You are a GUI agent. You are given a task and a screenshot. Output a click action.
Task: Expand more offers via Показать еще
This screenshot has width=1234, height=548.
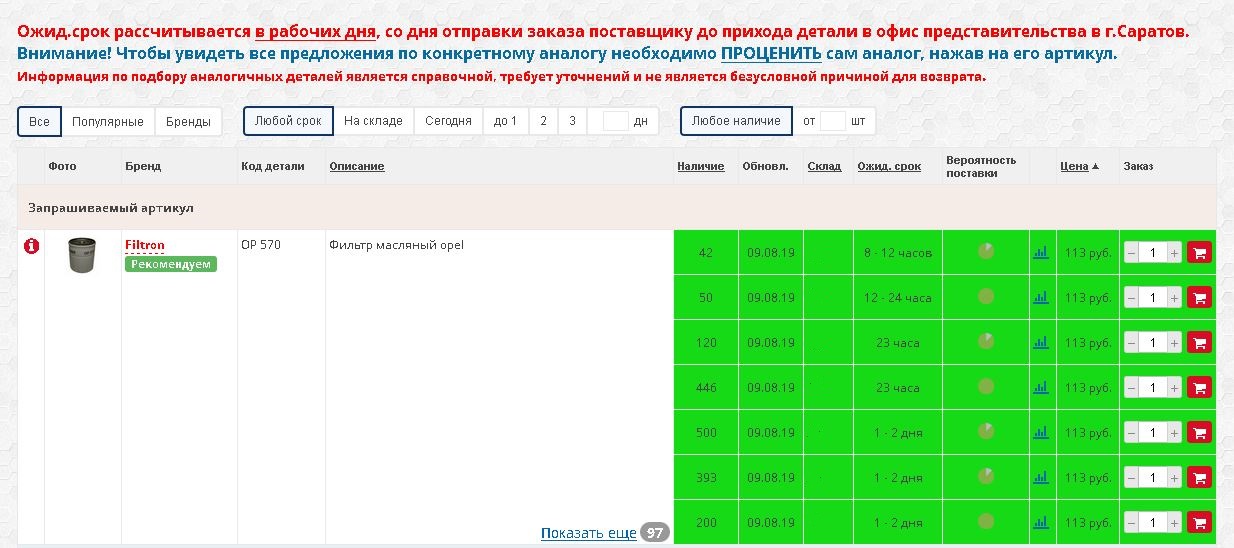pos(588,533)
